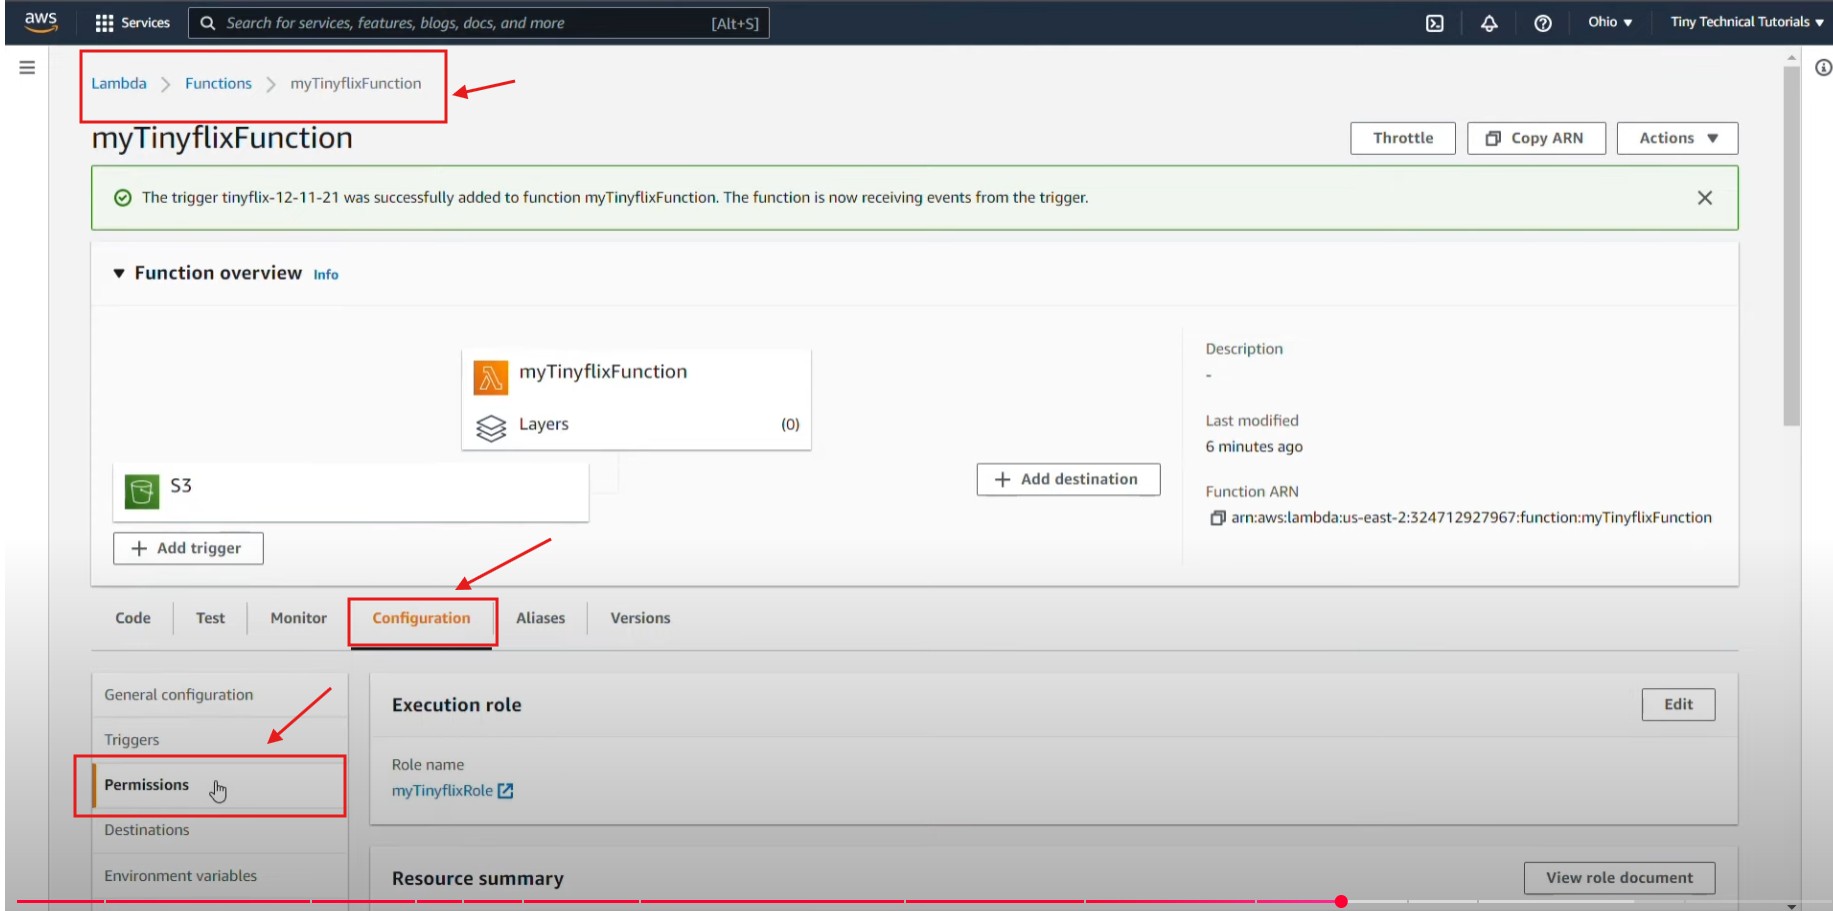Switch to the Monitor tab
The height and width of the screenshot is (911, 1833).
coord(298,618)
